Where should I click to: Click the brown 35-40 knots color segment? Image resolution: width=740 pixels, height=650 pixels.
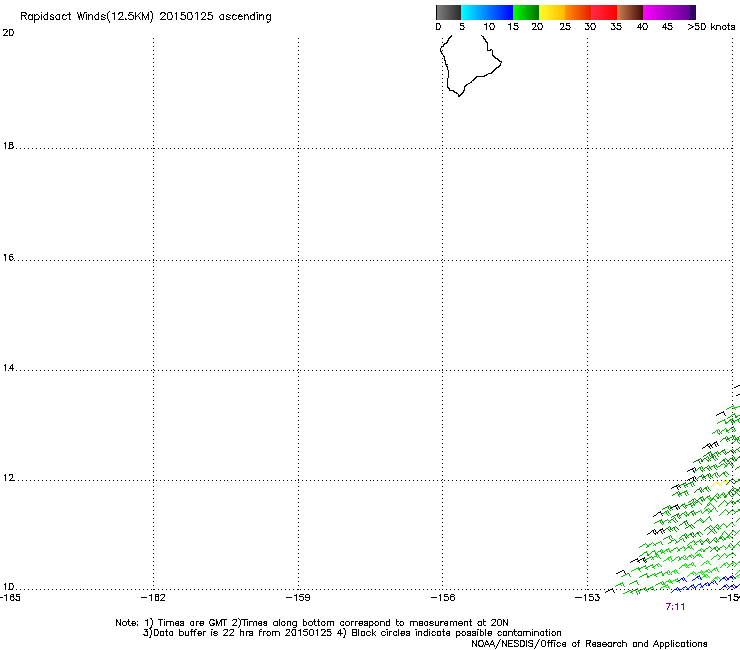[630, 12]
